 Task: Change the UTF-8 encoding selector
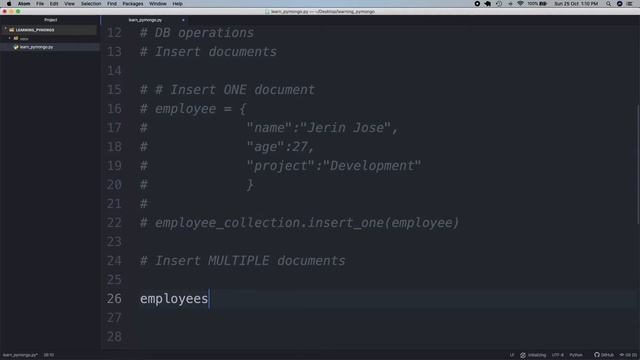pos(558,355)
